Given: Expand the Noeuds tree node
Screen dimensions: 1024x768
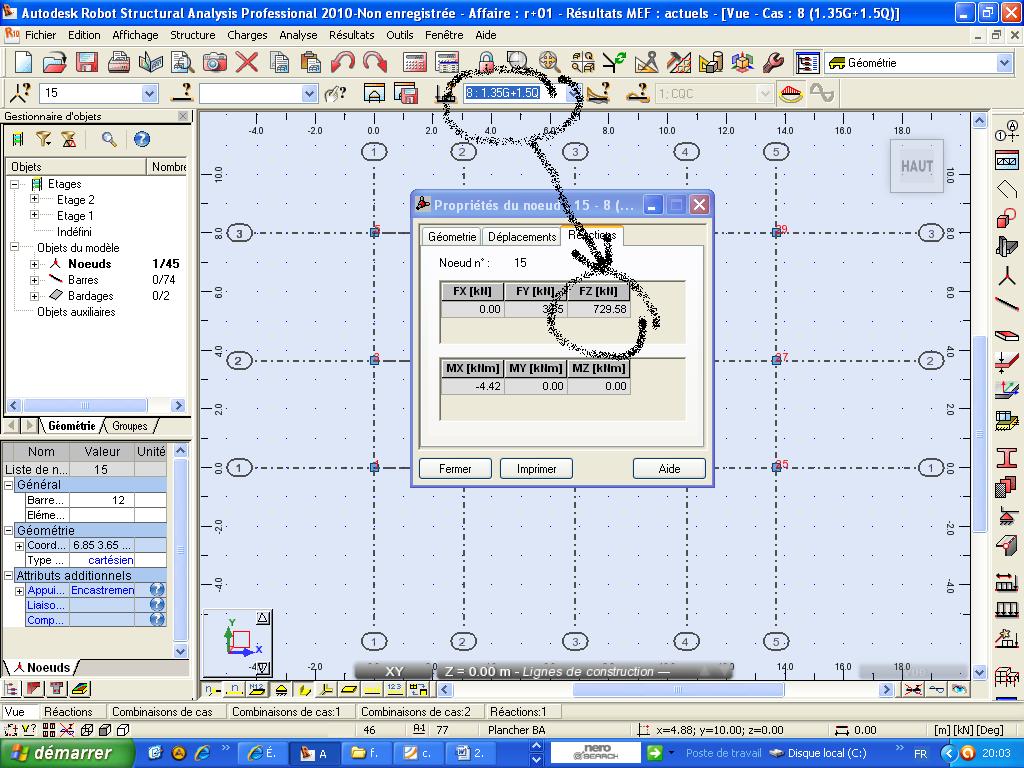Looking at the screenshot, I should (x=35, y=264).
